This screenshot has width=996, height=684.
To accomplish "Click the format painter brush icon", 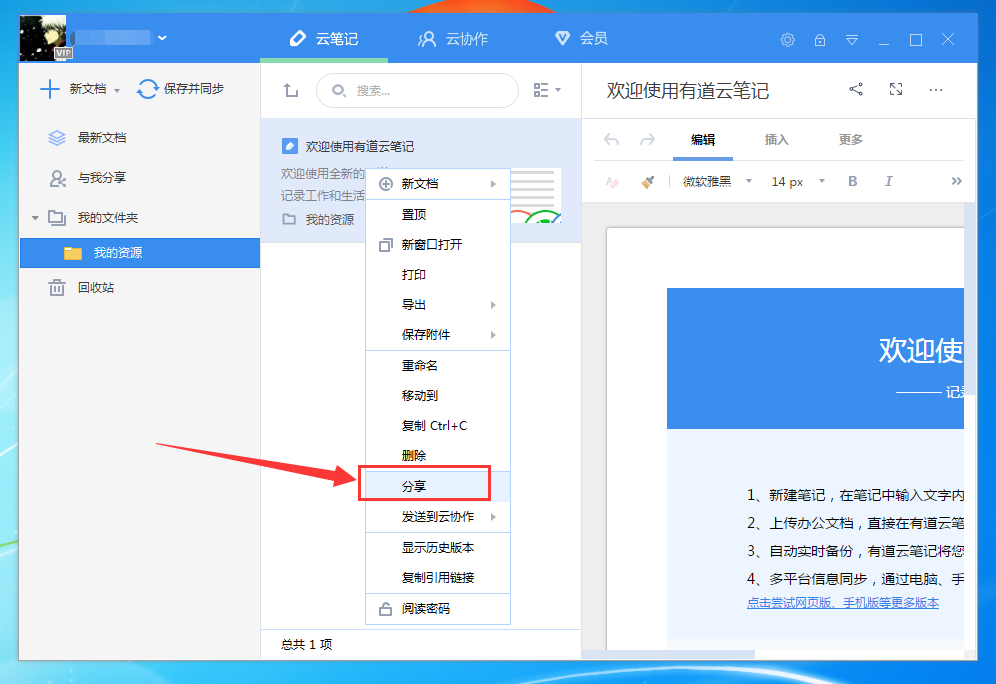I will tap(647, 182).
